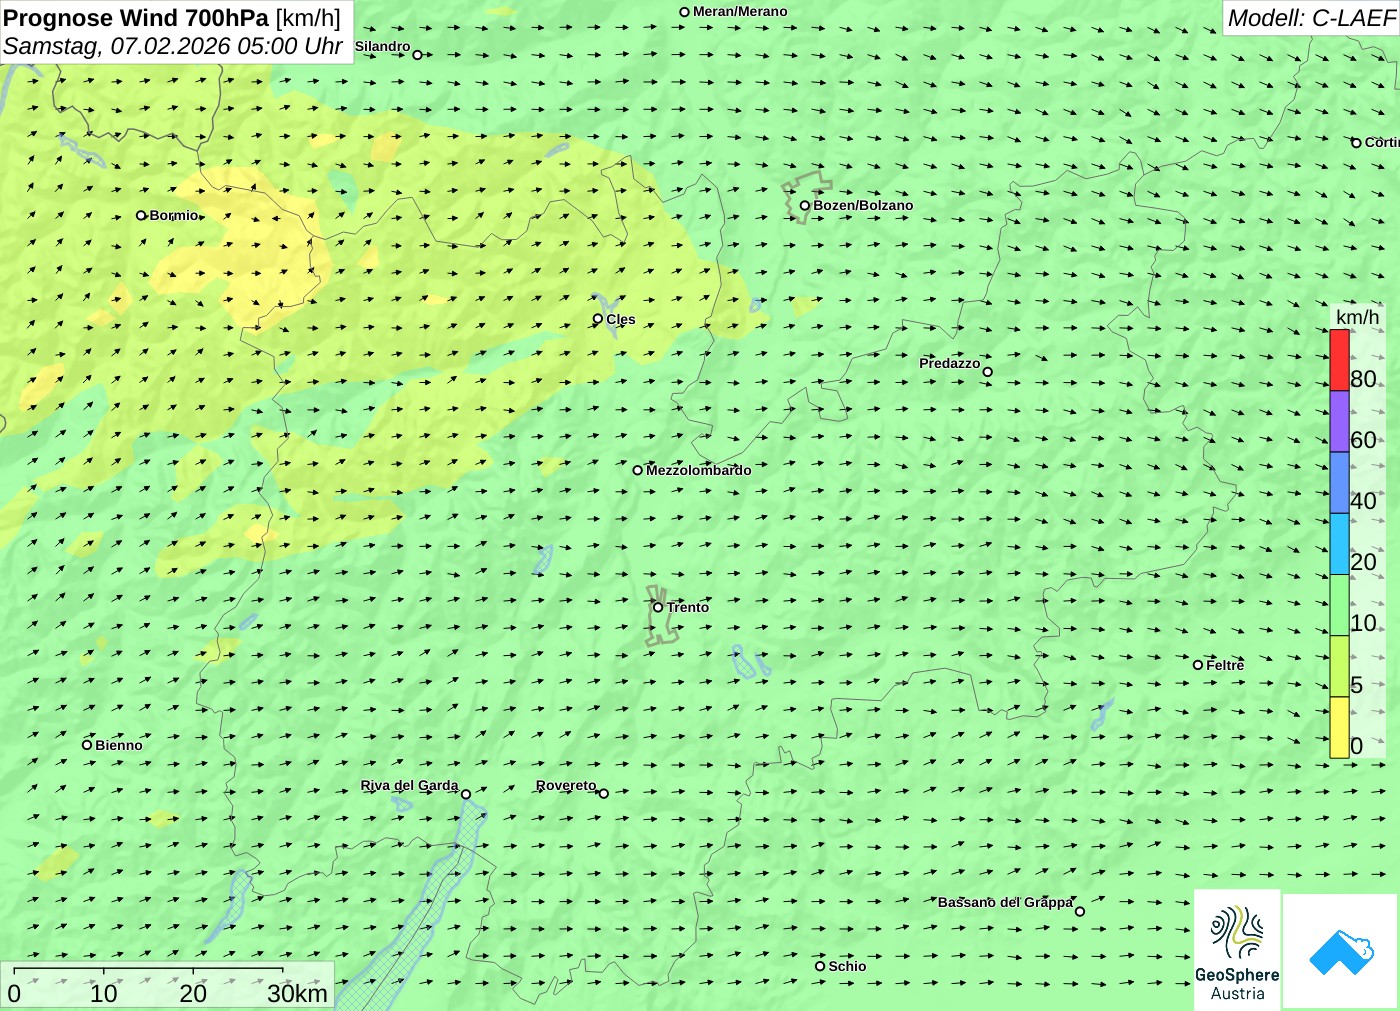
Task: Click the Trento city boundary outline
Action: [x=662, y=615]
